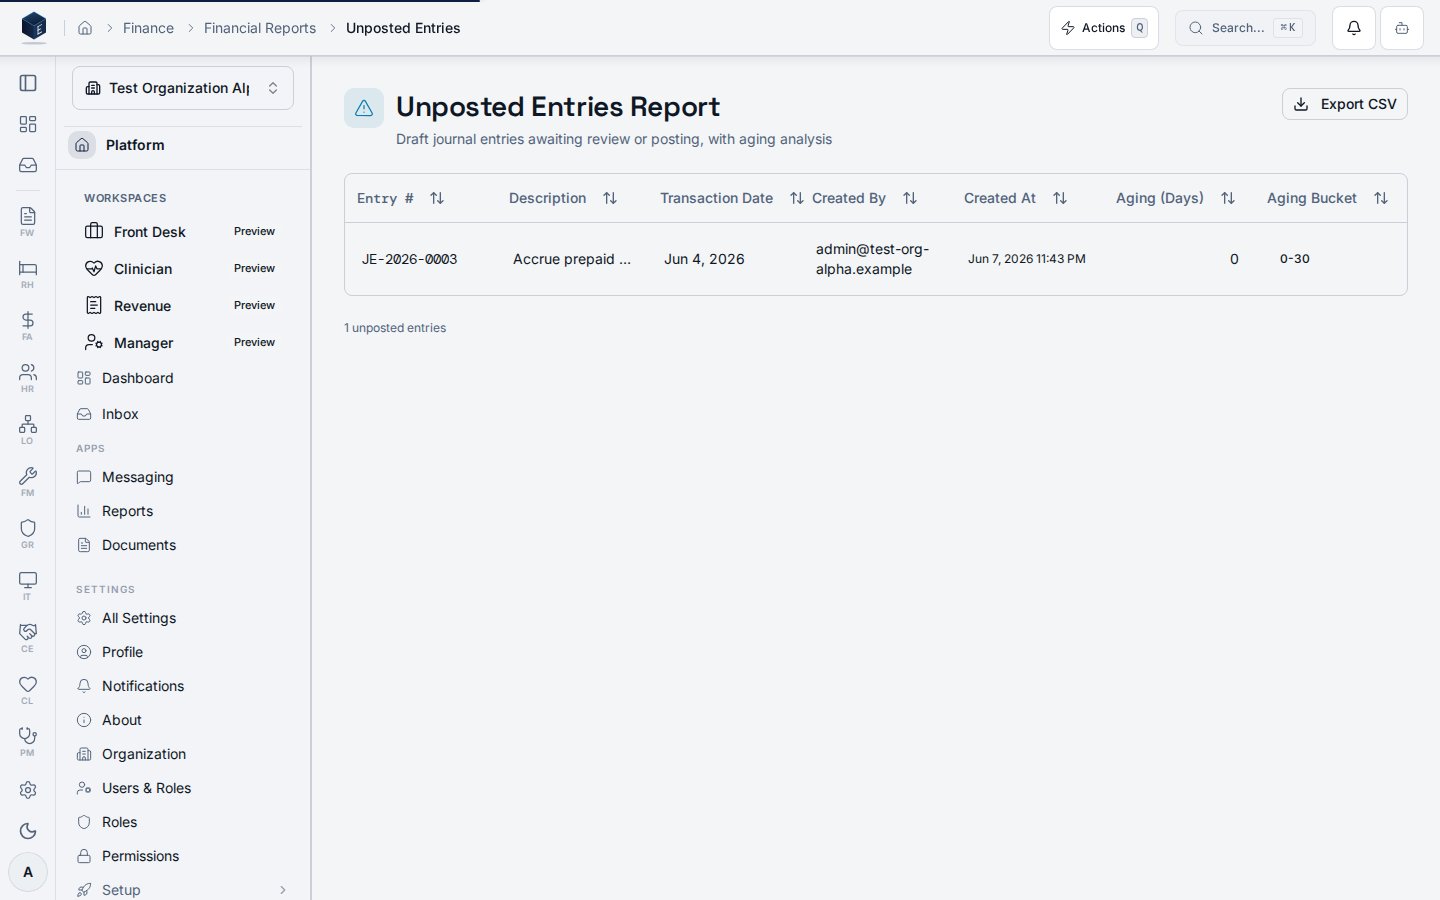Toggle dark mode moon icon
The height and width of the screenshot is (900, 1440).
pos(28,831)
